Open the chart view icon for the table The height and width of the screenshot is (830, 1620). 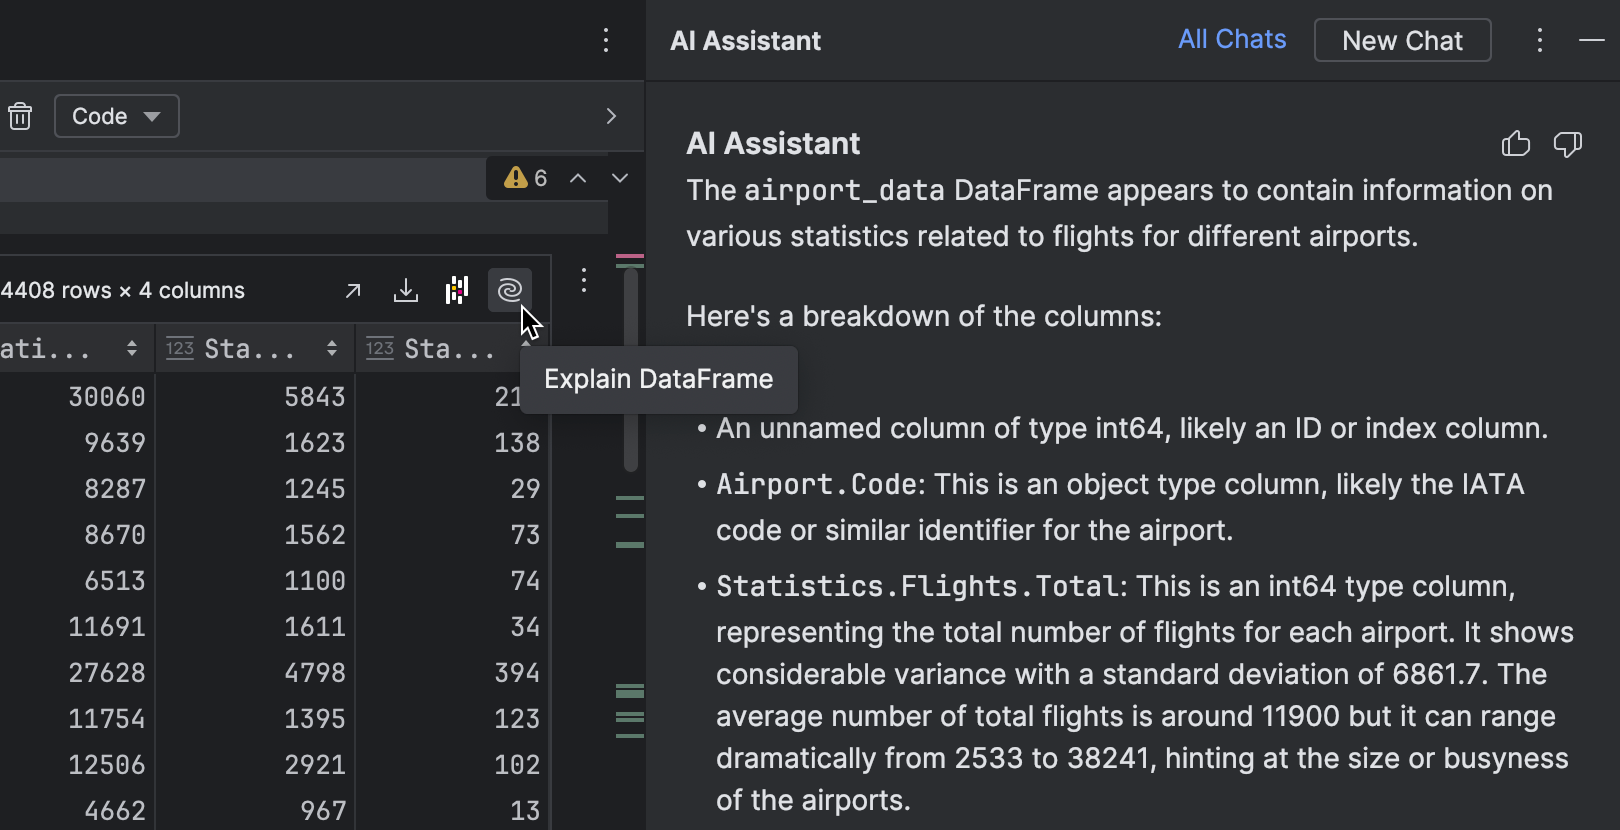pos(457,290)
